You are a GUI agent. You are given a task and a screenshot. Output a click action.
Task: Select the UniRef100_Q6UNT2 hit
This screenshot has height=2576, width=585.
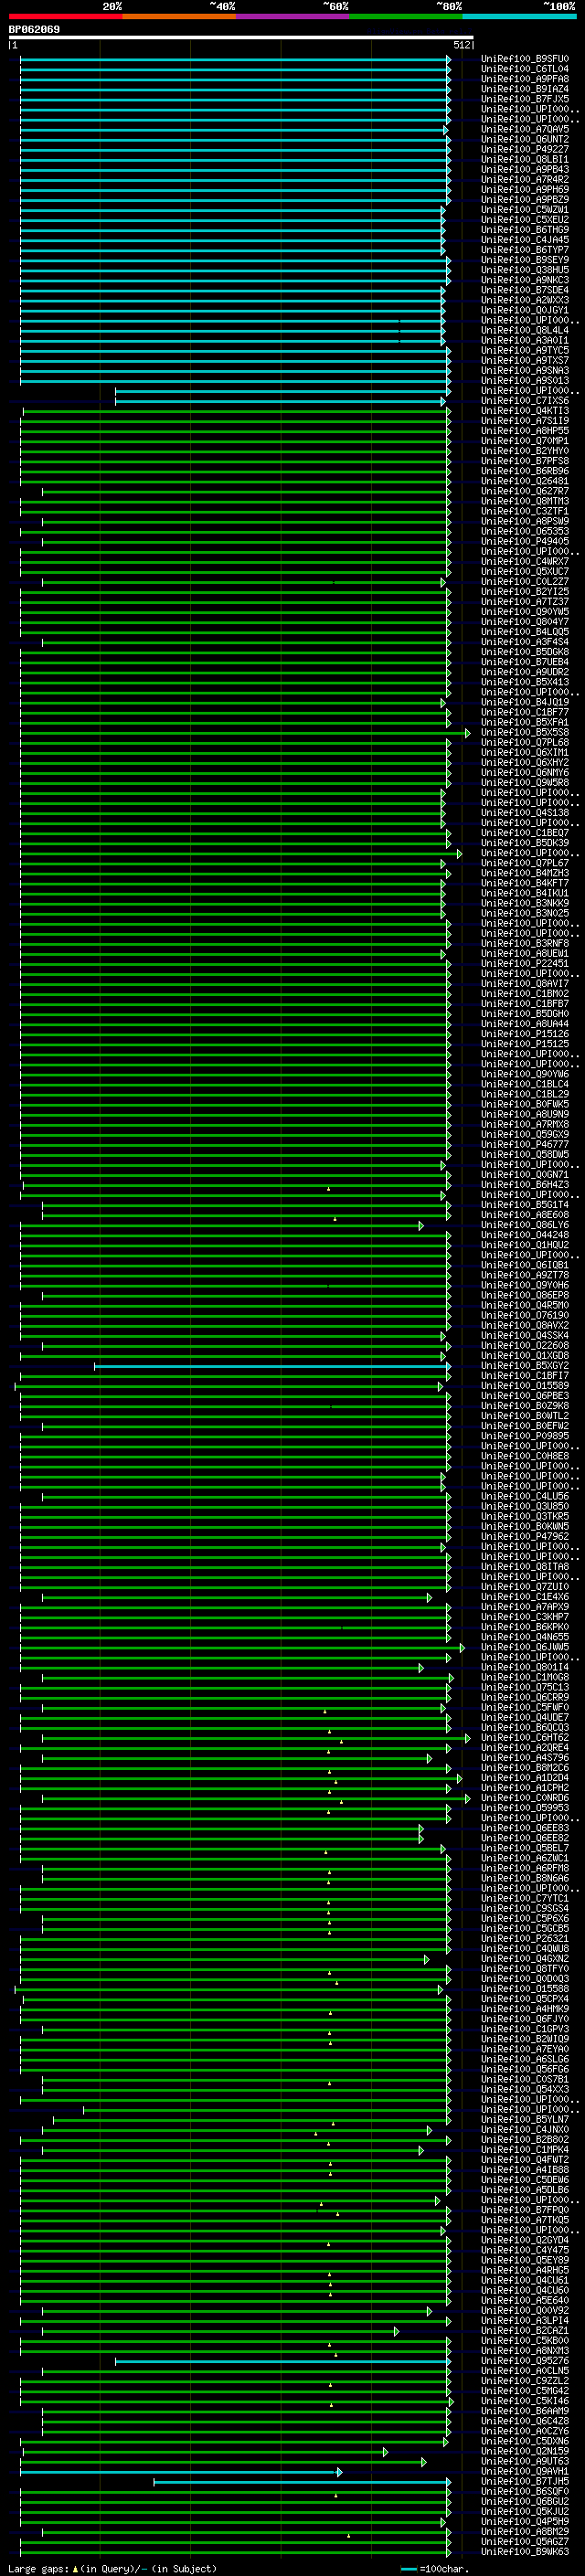point(524,139)
